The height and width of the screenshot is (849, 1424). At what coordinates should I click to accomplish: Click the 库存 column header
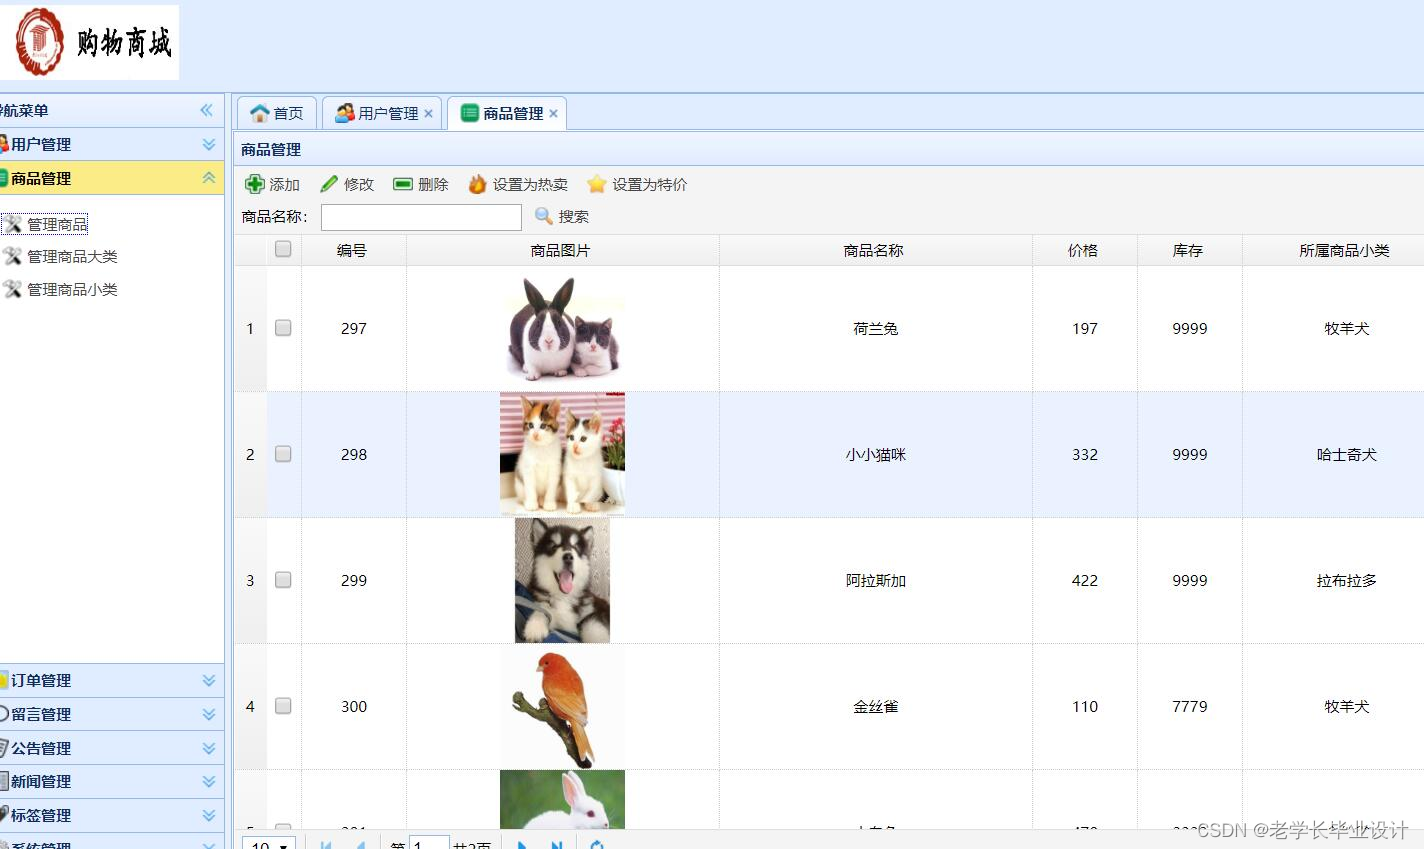[x=1188, y=250]
